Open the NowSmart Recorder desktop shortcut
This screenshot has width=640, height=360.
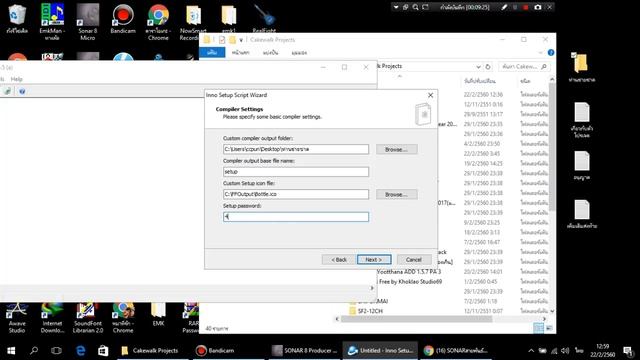pyautogui.click(x=193, y=22)
